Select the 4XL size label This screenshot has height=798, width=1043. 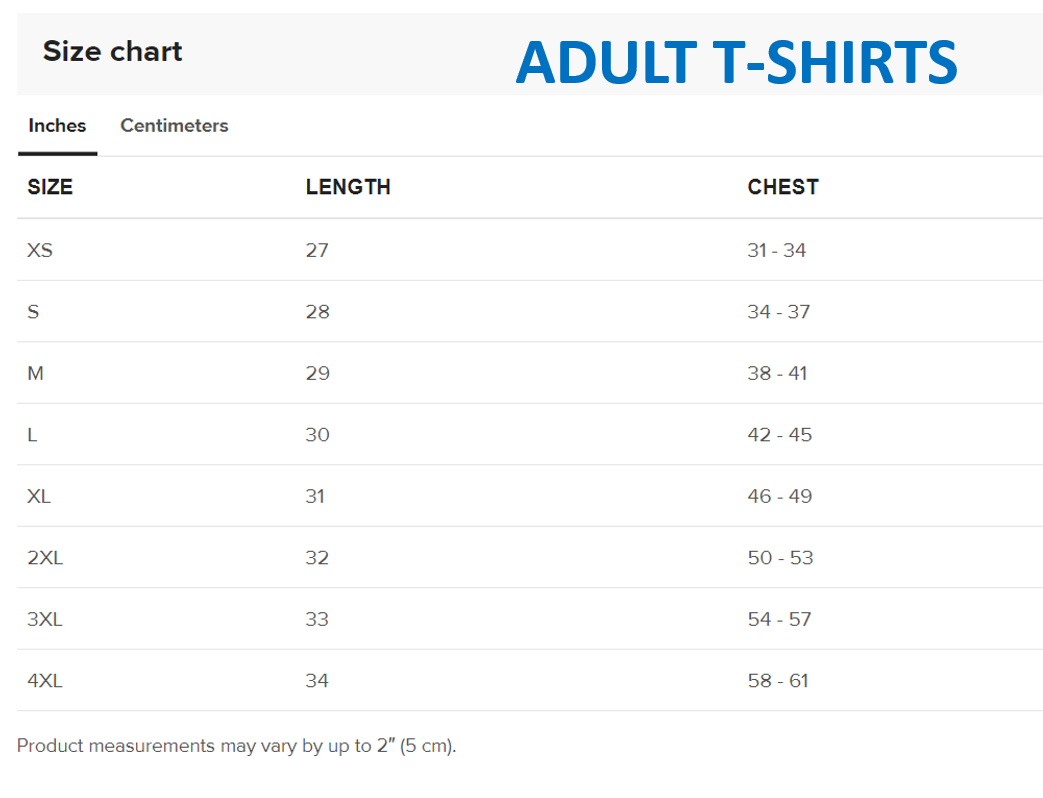click(45, 681)
